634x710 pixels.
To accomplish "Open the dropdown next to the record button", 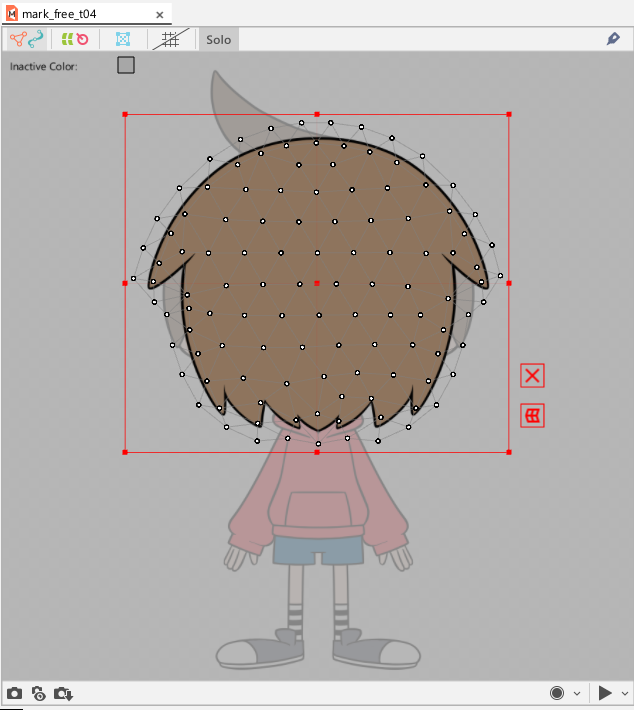I will (577, 693).
